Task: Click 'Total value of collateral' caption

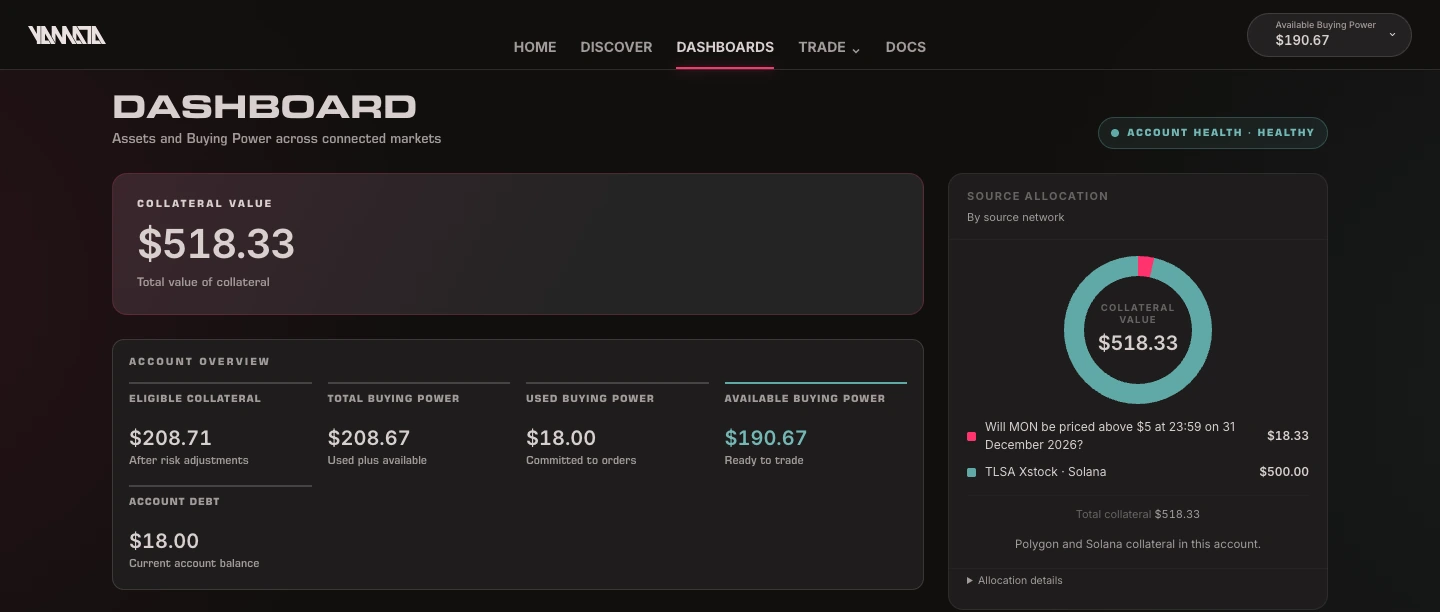Action: [203, 282]
